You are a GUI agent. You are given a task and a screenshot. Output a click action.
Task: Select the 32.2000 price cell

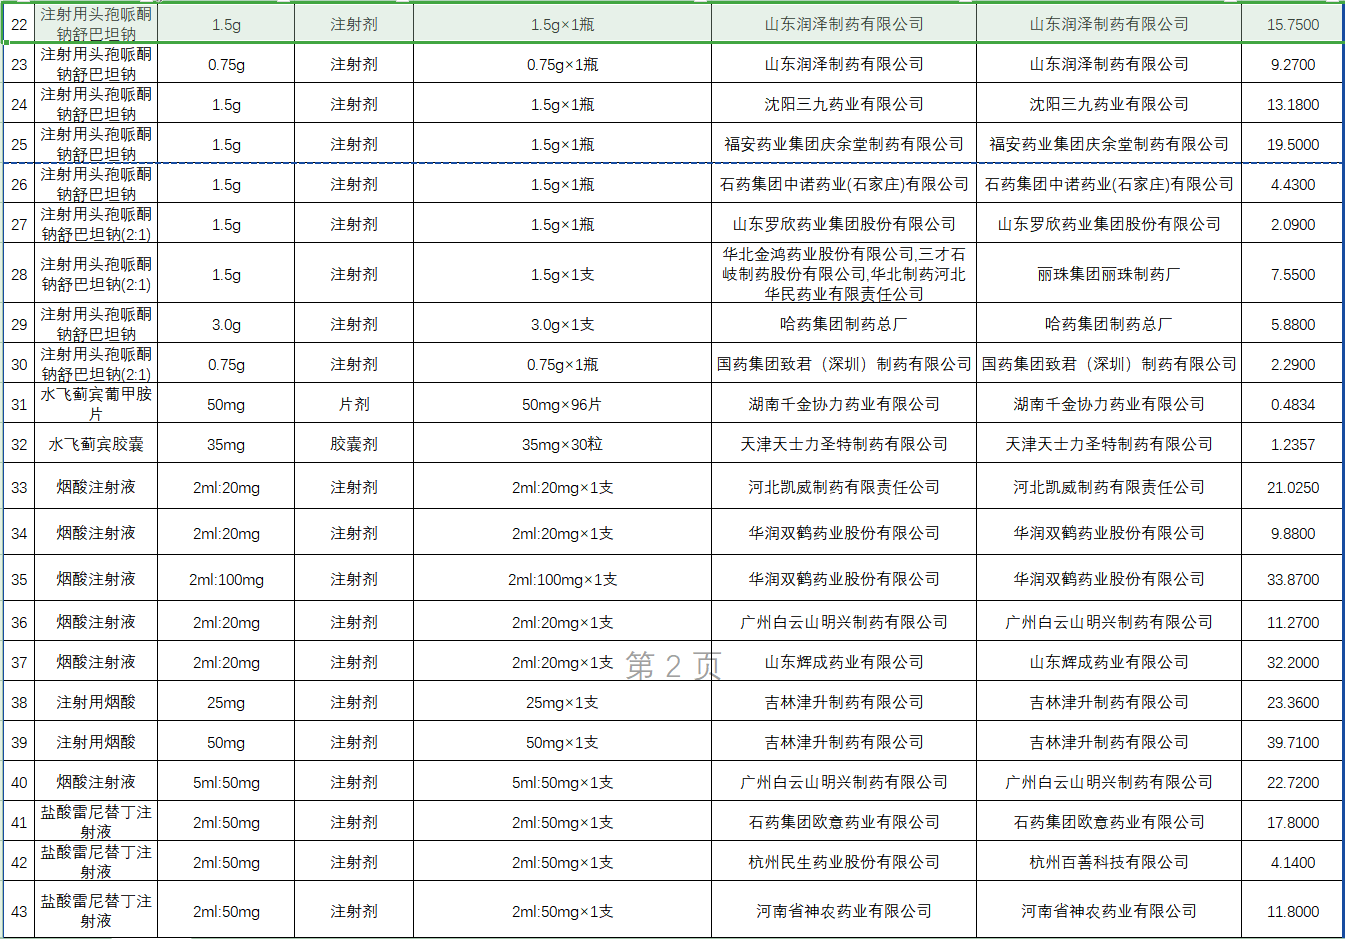[1292, 662]
